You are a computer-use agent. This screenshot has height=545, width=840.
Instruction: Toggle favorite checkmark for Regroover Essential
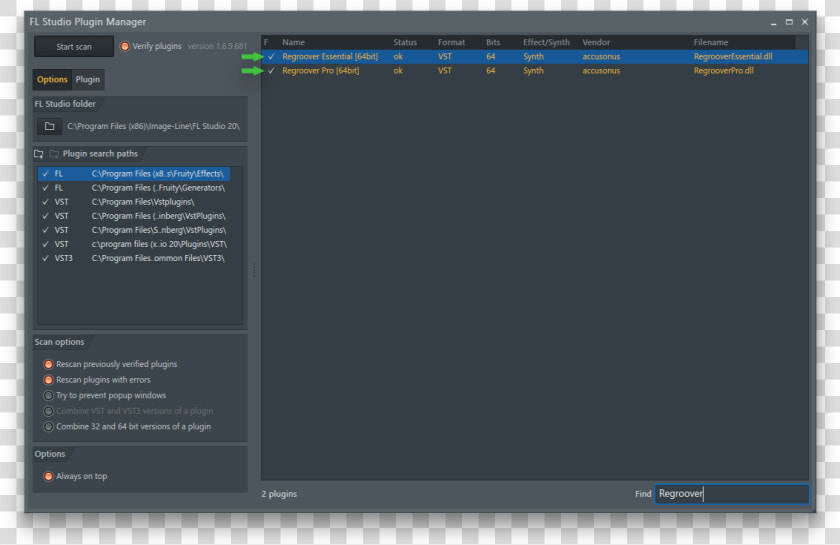coord(272,56)
